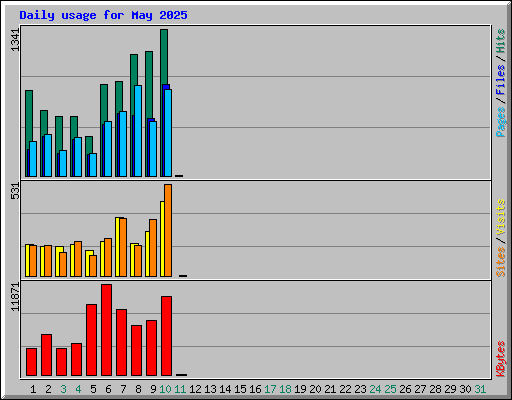
Task: Click green weekend day label 4
Action: [78, 389]
